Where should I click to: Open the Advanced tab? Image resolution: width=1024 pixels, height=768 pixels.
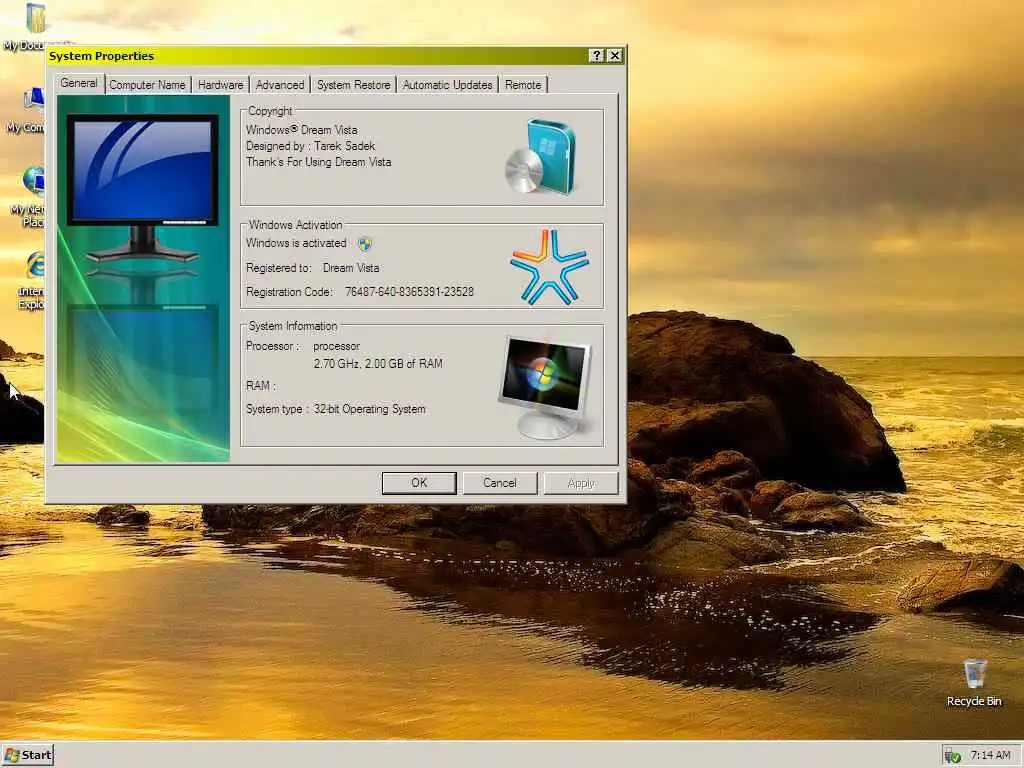(x=280, y=85)
